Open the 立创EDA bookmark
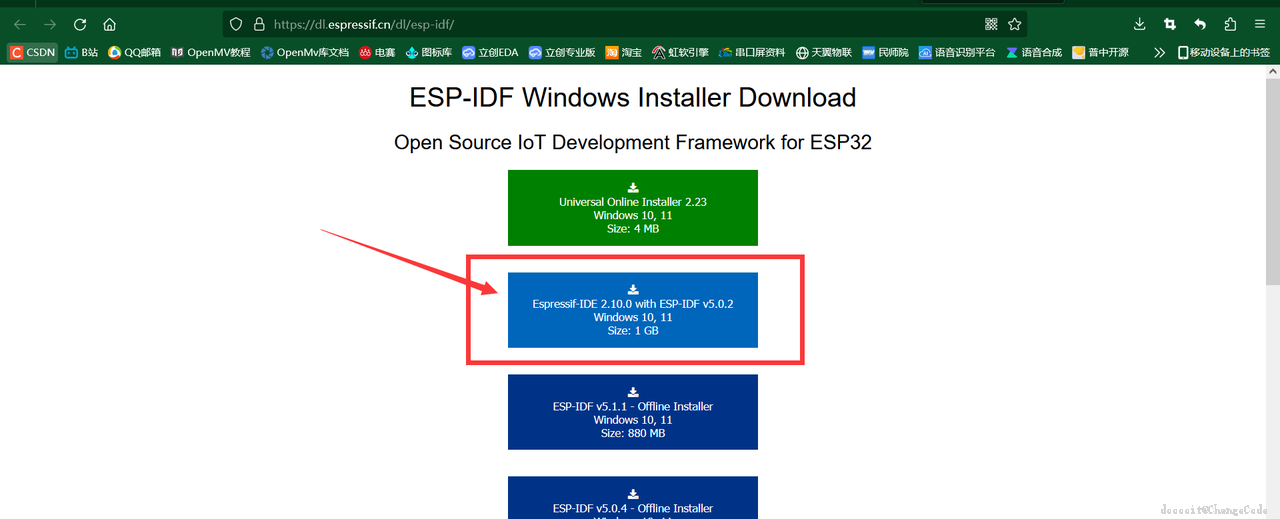The width and height of the screenshot is (1280, 519). [x=490, y=52]
